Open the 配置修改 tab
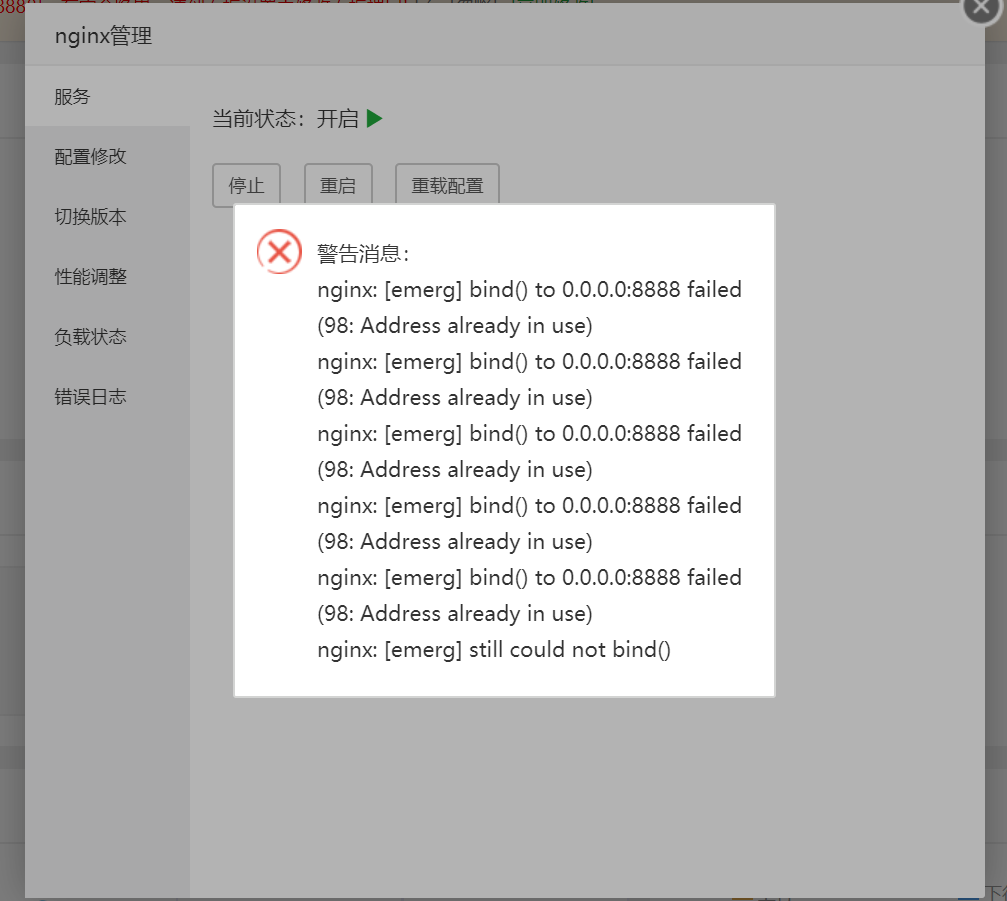Image resolution: width=1007 pixels, height=901 pixels. pyautogui.click(x=108, y=157)
